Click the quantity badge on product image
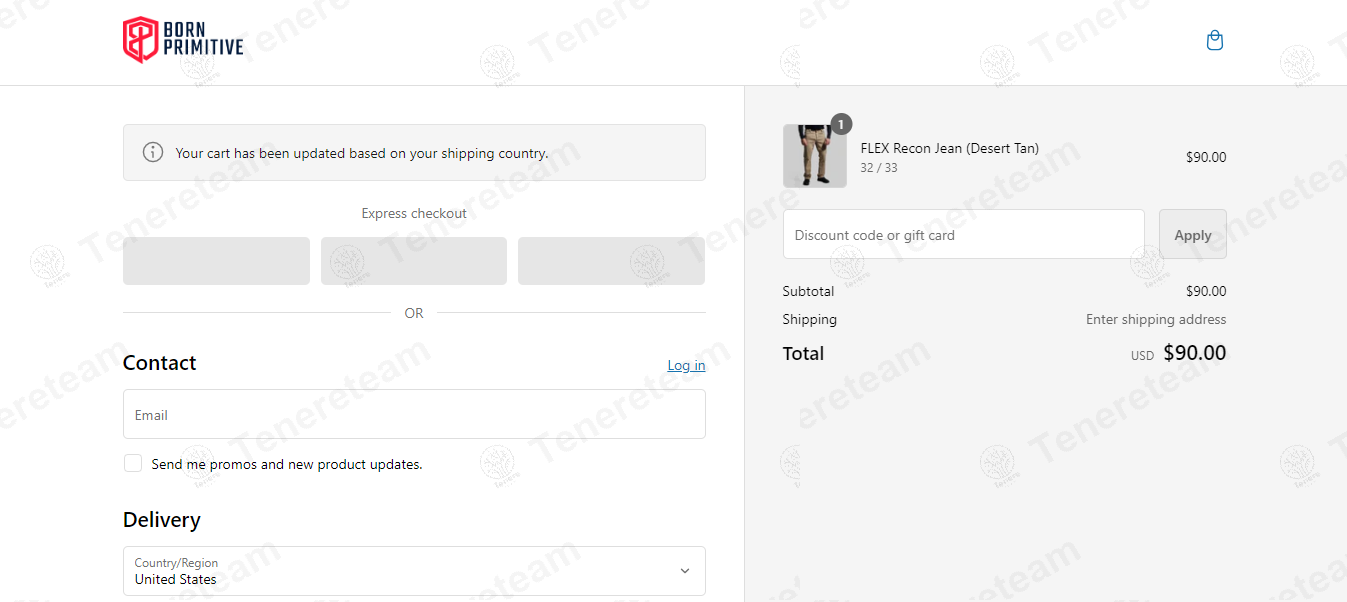Screen dimensions: 1347x602 (841, 124)
